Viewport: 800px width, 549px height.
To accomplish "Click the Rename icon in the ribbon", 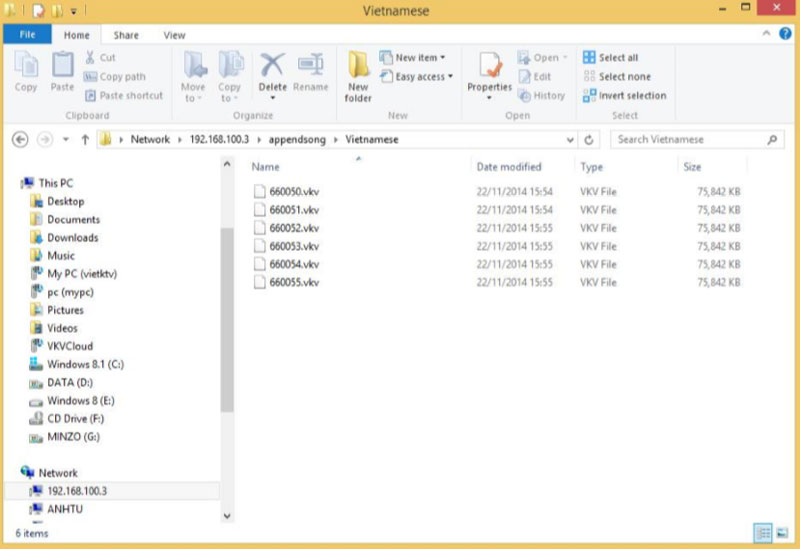I will click(310, 72).
